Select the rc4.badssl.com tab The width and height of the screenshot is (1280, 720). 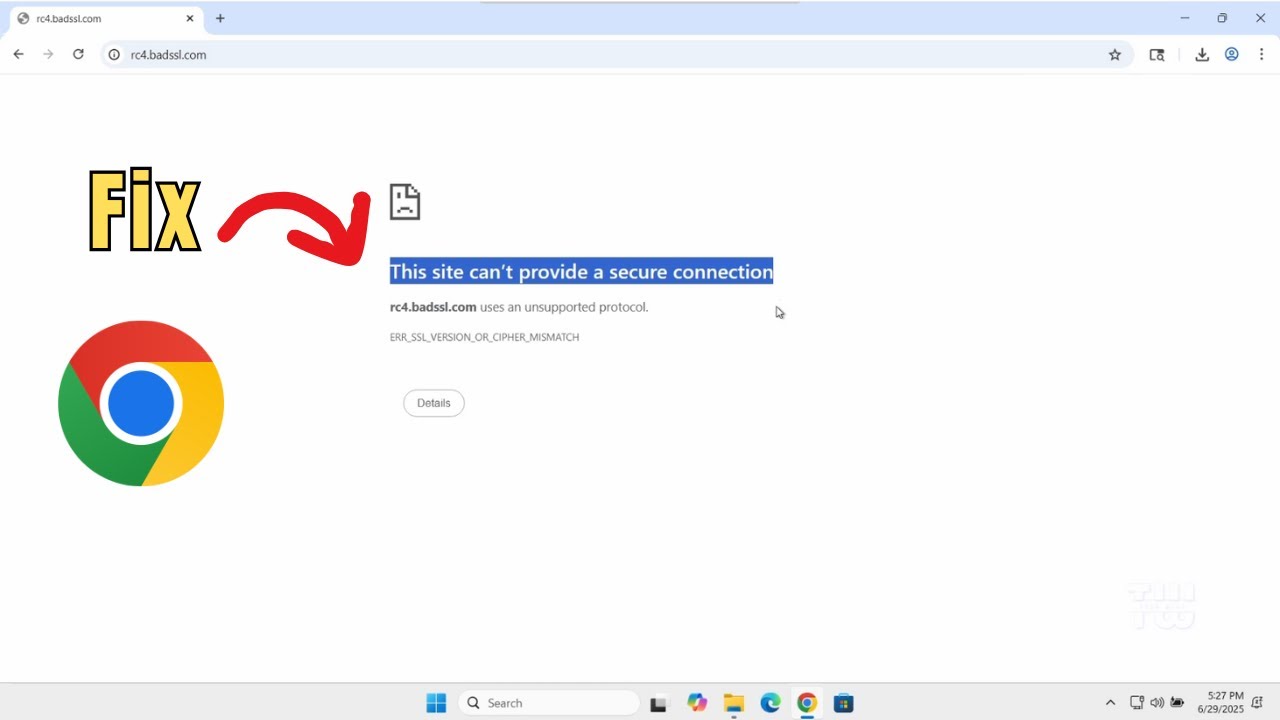tap(105, 18)
